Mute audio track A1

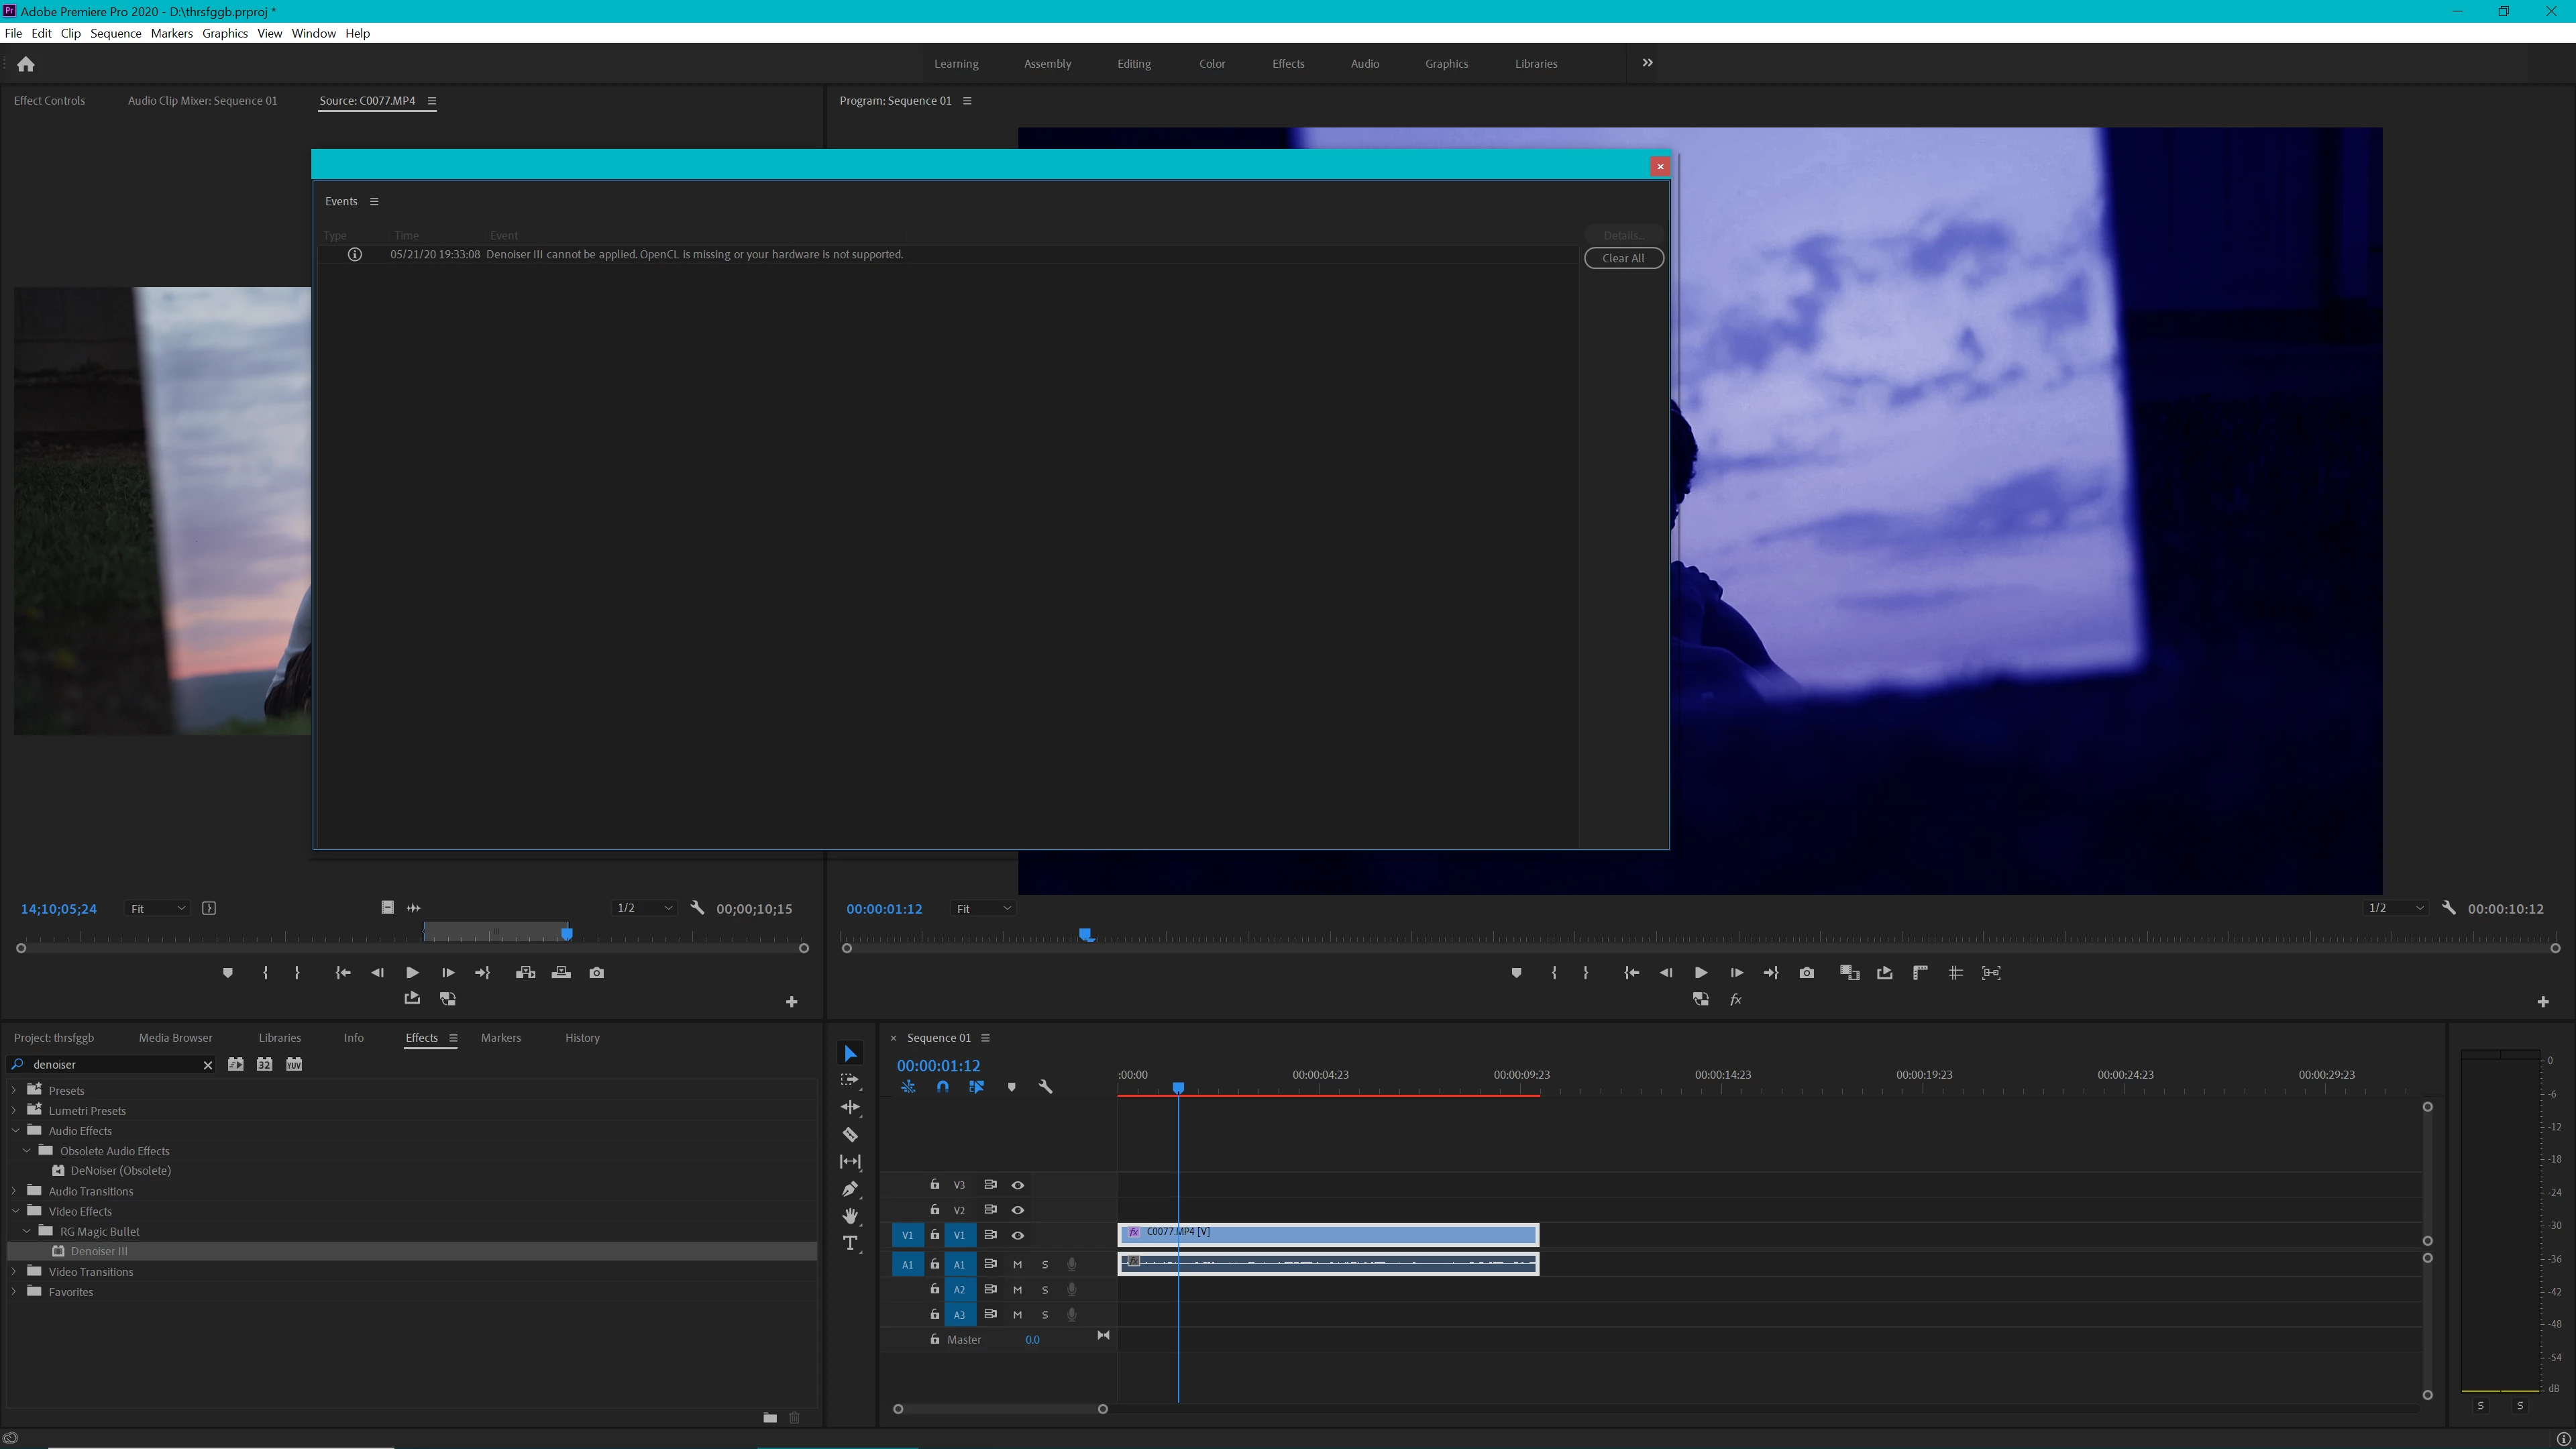(1018, 1264)
